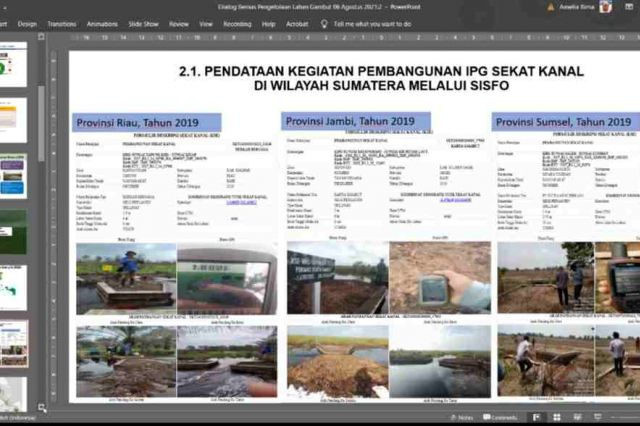The width and height of the screenshot is (640, 426).
Task: Open the blue coordinate hyperlink in Jambi form
Action: click(455, 200)
